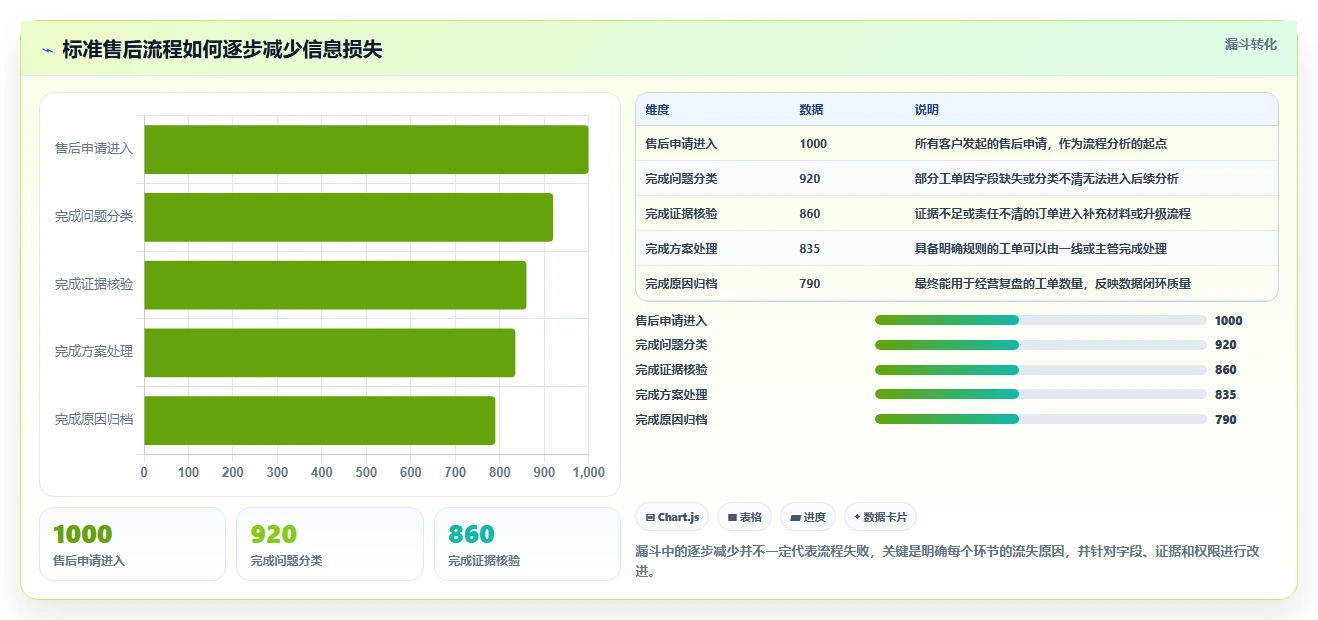Click the progress bar for 完成原因归档
The image size is (1318, 620).
[x=1040, y=419]
